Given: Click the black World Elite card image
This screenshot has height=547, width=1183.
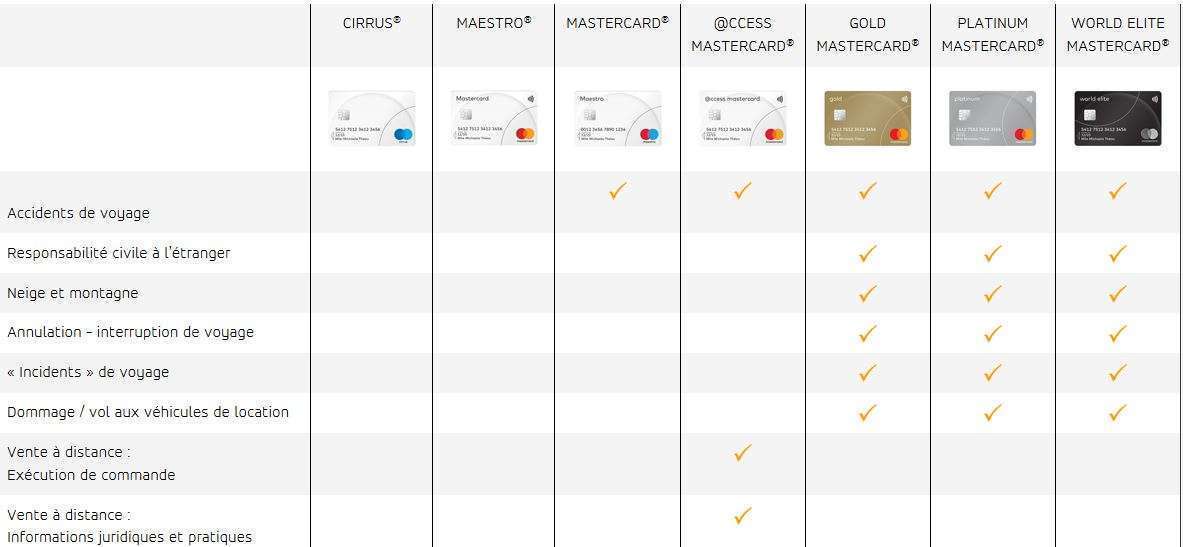Looking at the screenshot, I should [x=1117, y=119].
